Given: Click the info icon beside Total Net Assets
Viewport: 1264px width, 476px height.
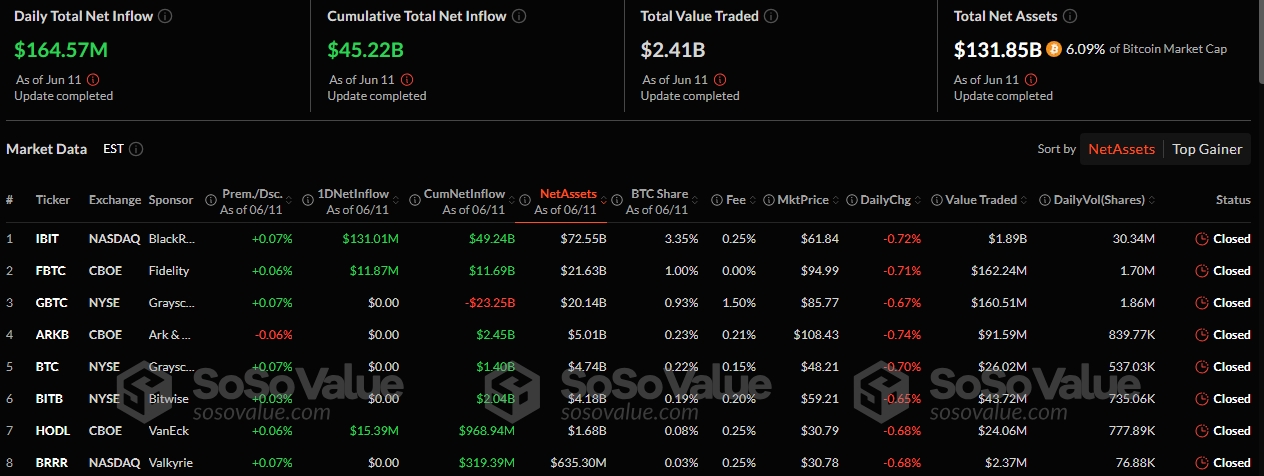Looking at the screenshot, I should [x=1070, y=17].
